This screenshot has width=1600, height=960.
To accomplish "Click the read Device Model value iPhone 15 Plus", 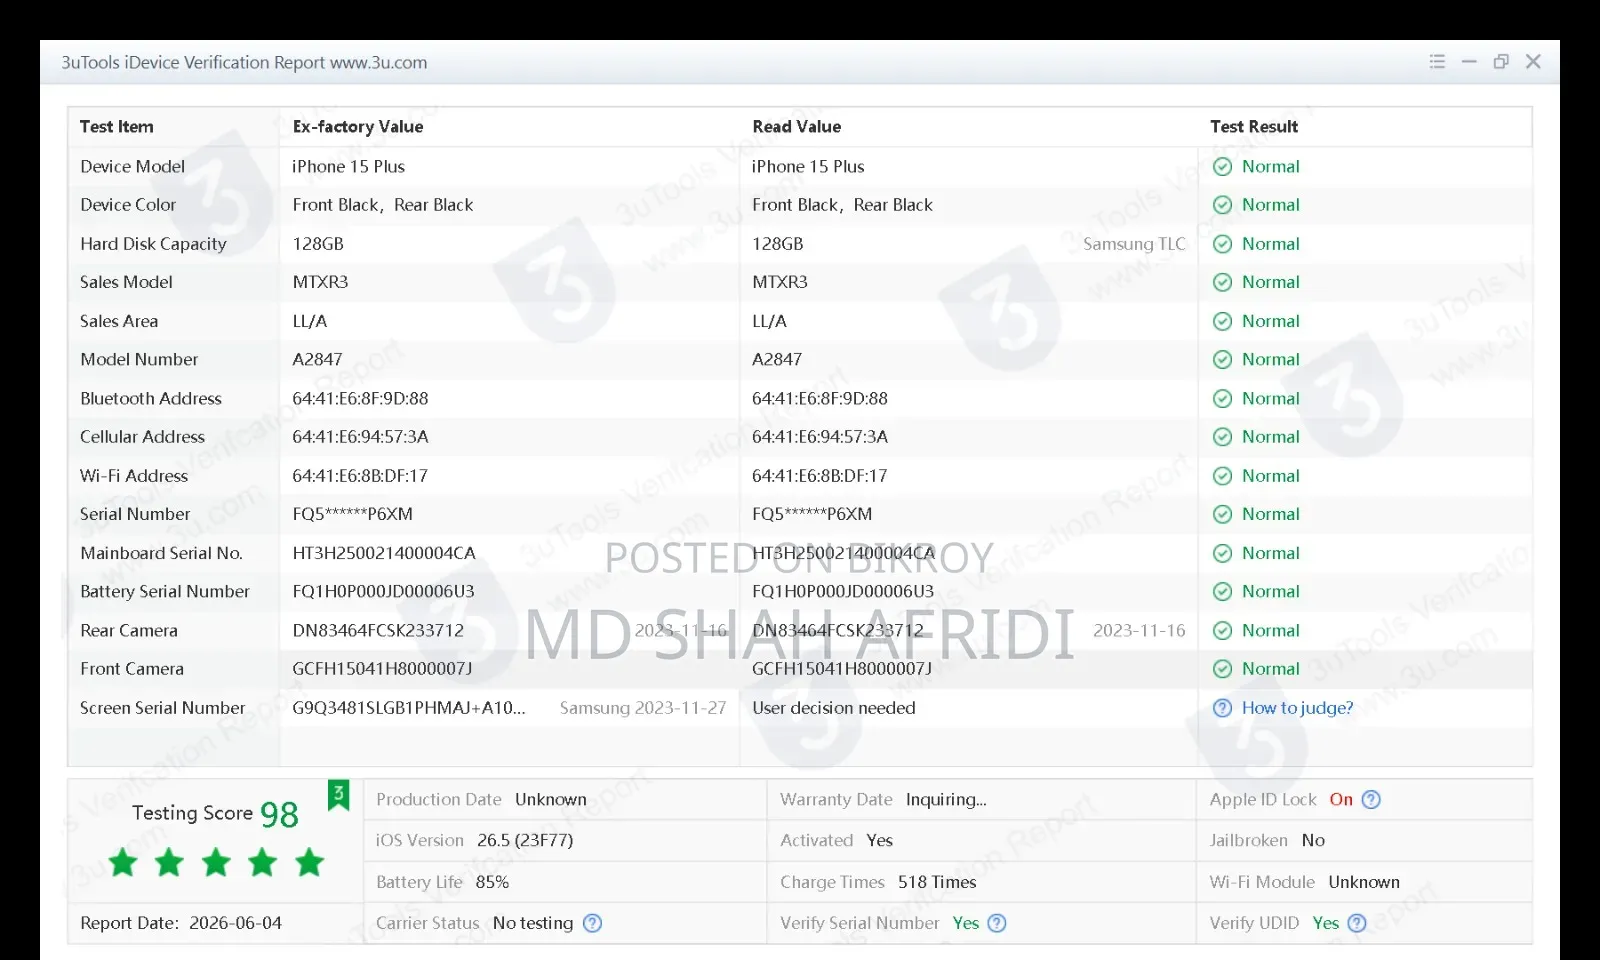I will [x=808, y=167].
